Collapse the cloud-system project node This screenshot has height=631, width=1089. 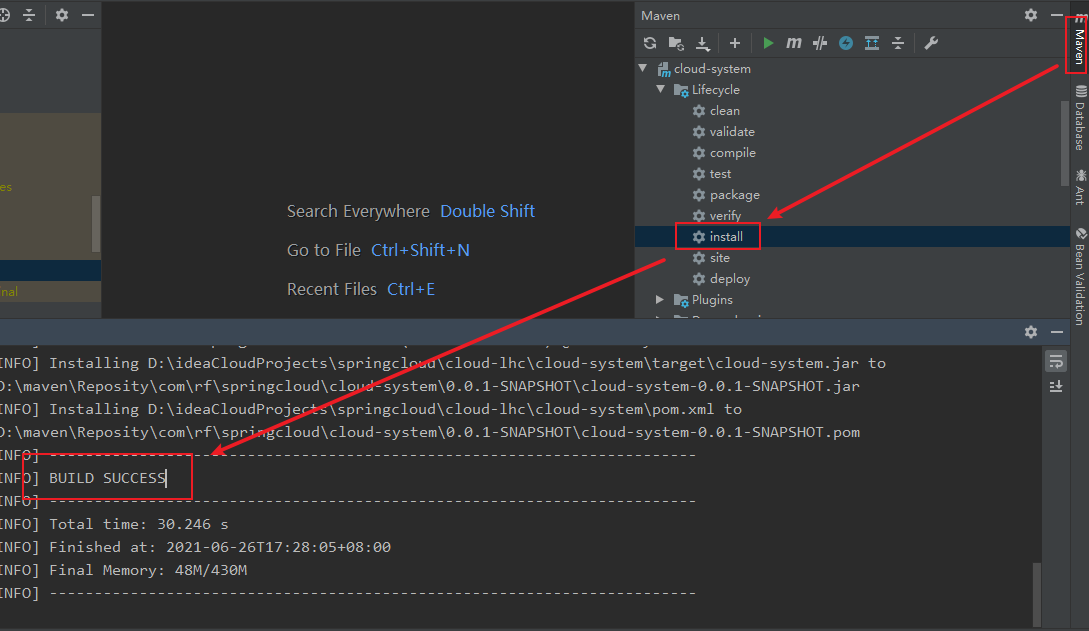pos(643,68)
